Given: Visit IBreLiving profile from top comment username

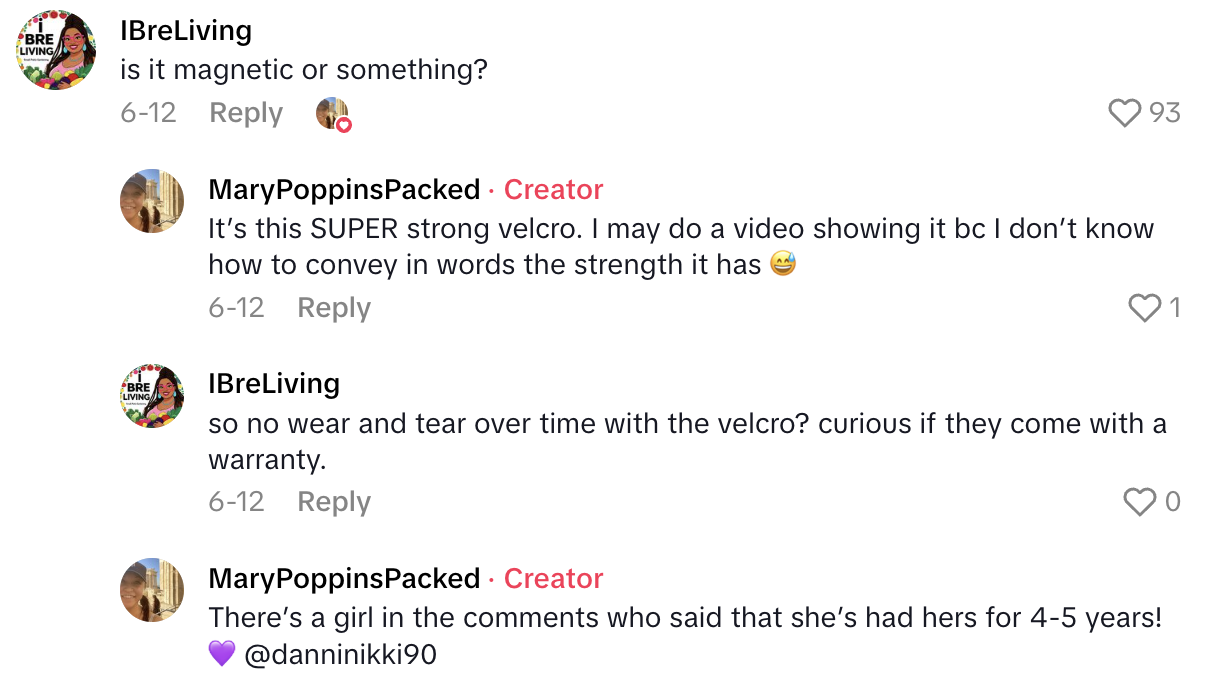Looking at the screenshot, I should [186, 30].
